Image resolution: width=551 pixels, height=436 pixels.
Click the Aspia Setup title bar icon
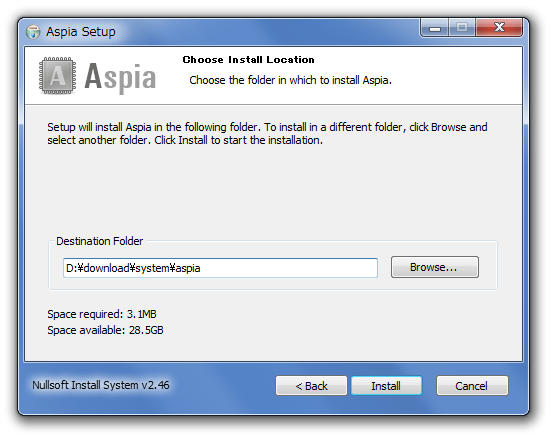point(33,32)
